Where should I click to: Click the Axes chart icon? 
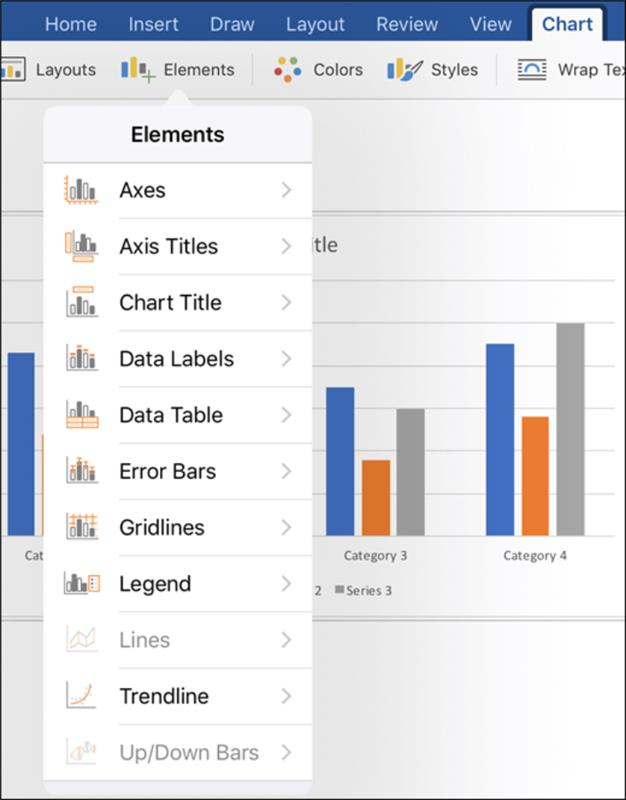point(81,190)
